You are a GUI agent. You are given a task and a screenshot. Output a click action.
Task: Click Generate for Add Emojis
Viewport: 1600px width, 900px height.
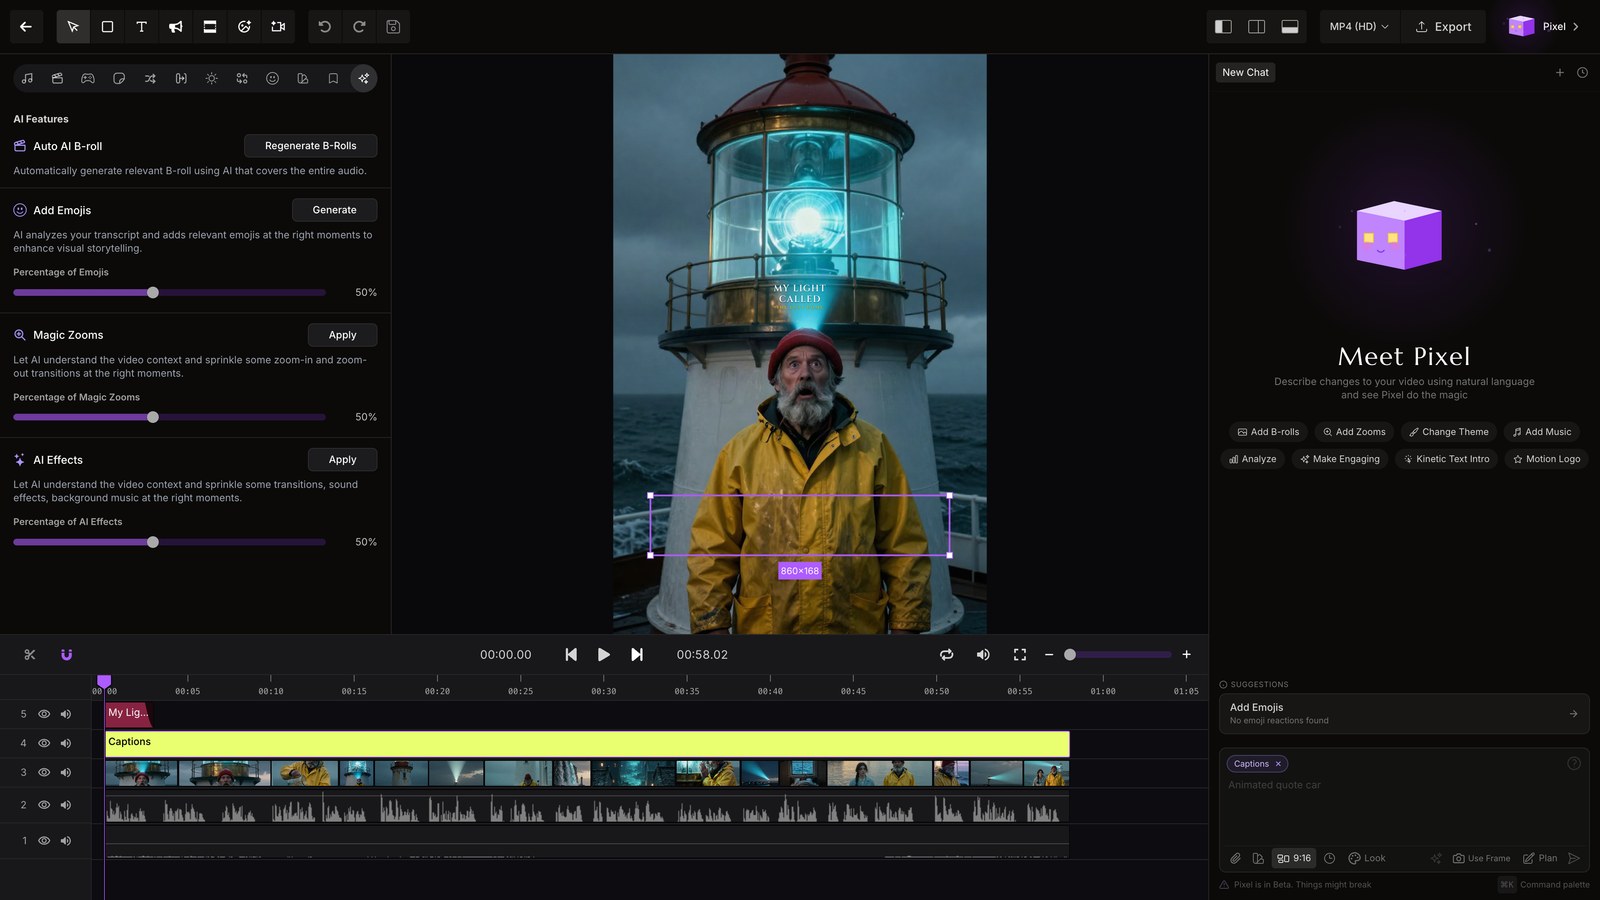point(334,210)
